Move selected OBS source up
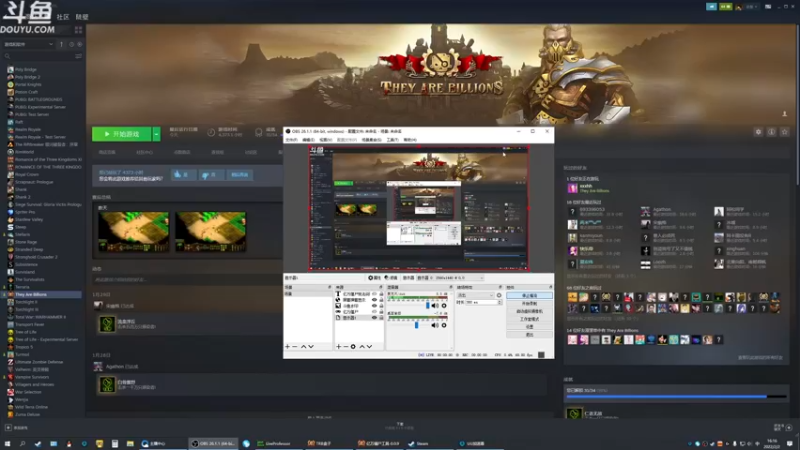The image size is (800, 450). [362, 346]
